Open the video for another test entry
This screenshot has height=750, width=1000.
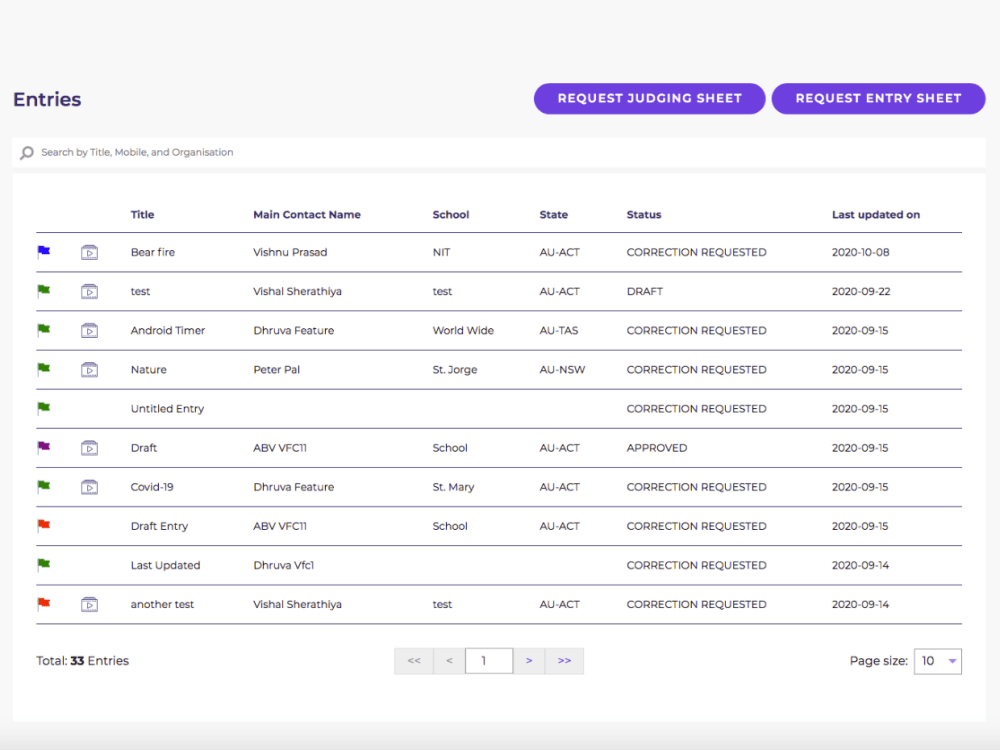coord(89,604)
